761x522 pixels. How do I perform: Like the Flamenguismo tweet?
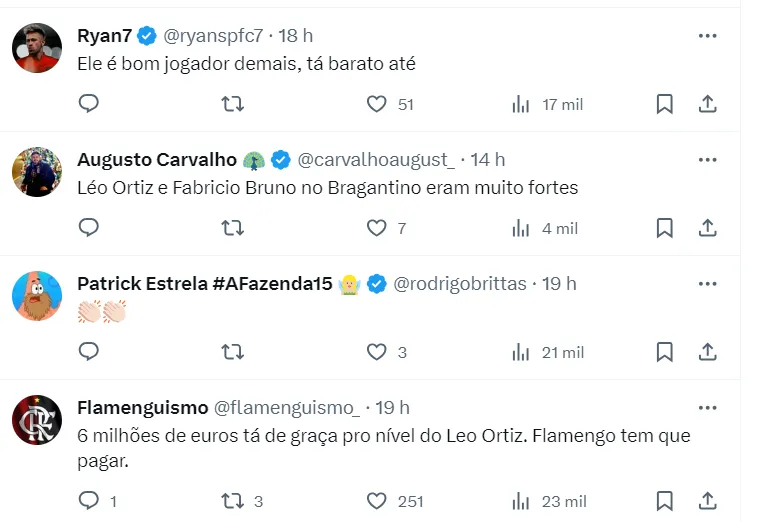click(x=377, y=501)
